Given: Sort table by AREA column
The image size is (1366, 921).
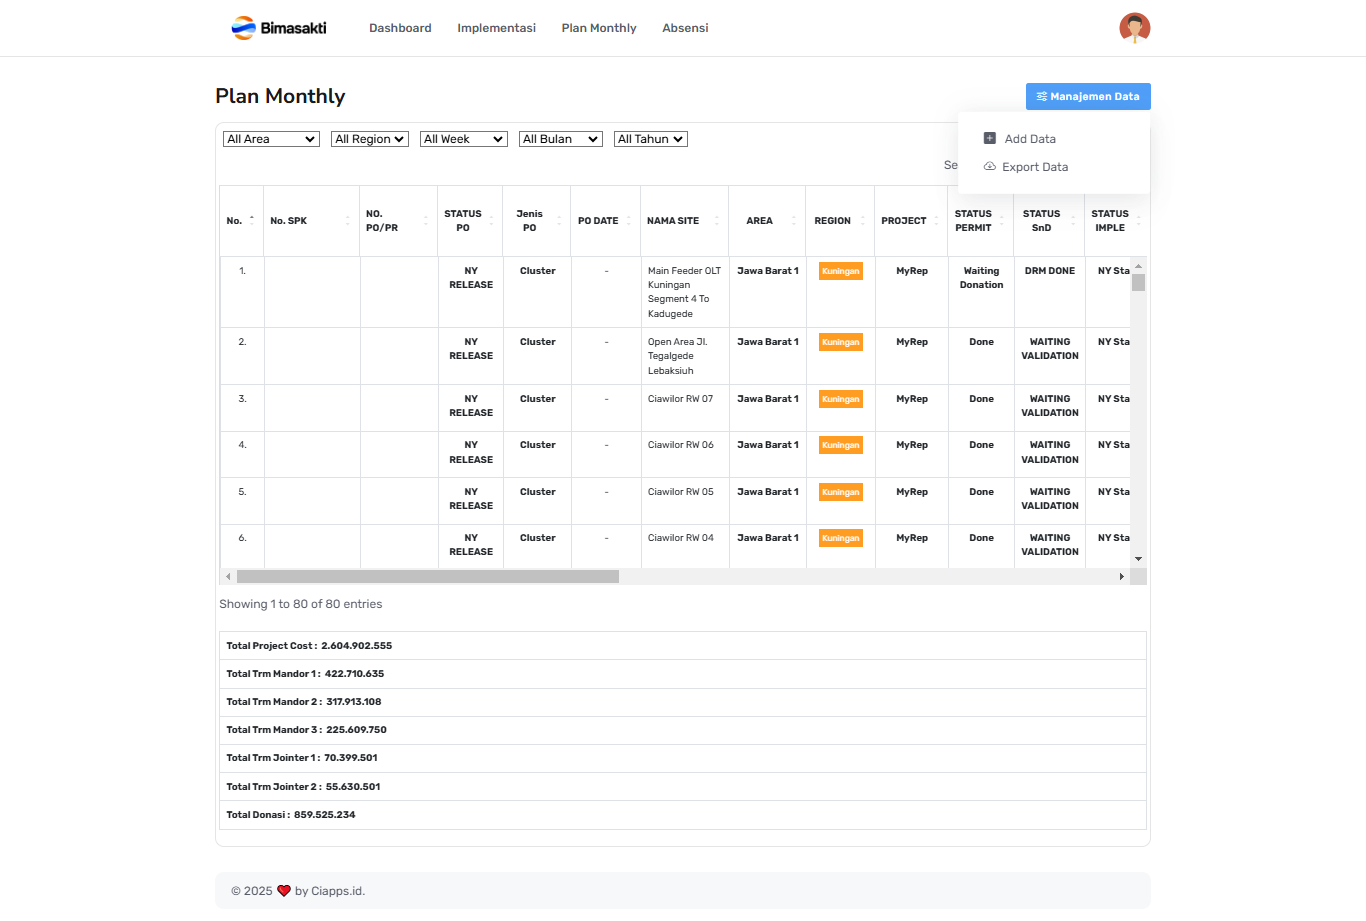Looking at the screenshot, I should (x=766, y=221).
